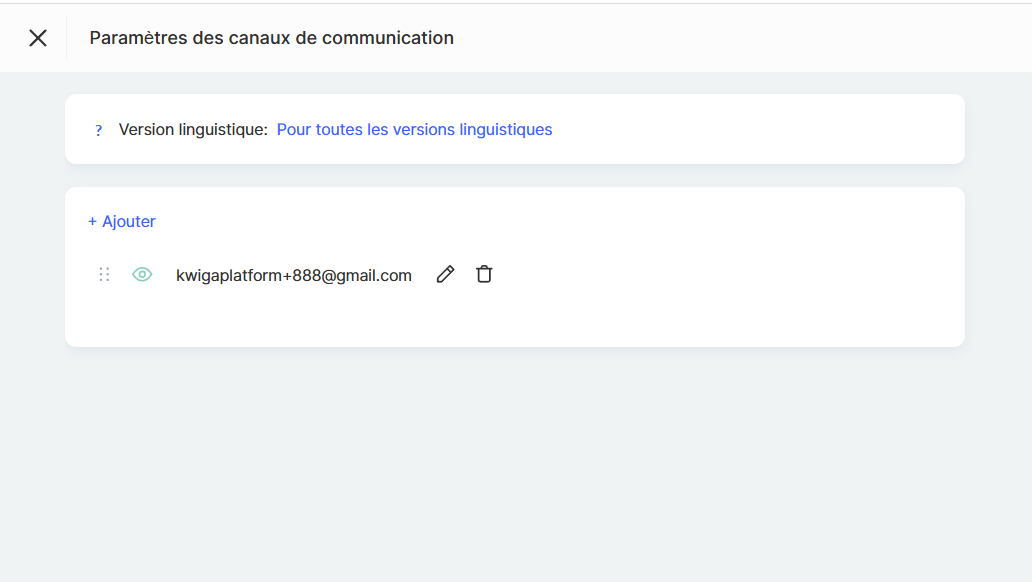
Task: Select Pour toutes les versions linguistiques
Action: click(414, 130)
